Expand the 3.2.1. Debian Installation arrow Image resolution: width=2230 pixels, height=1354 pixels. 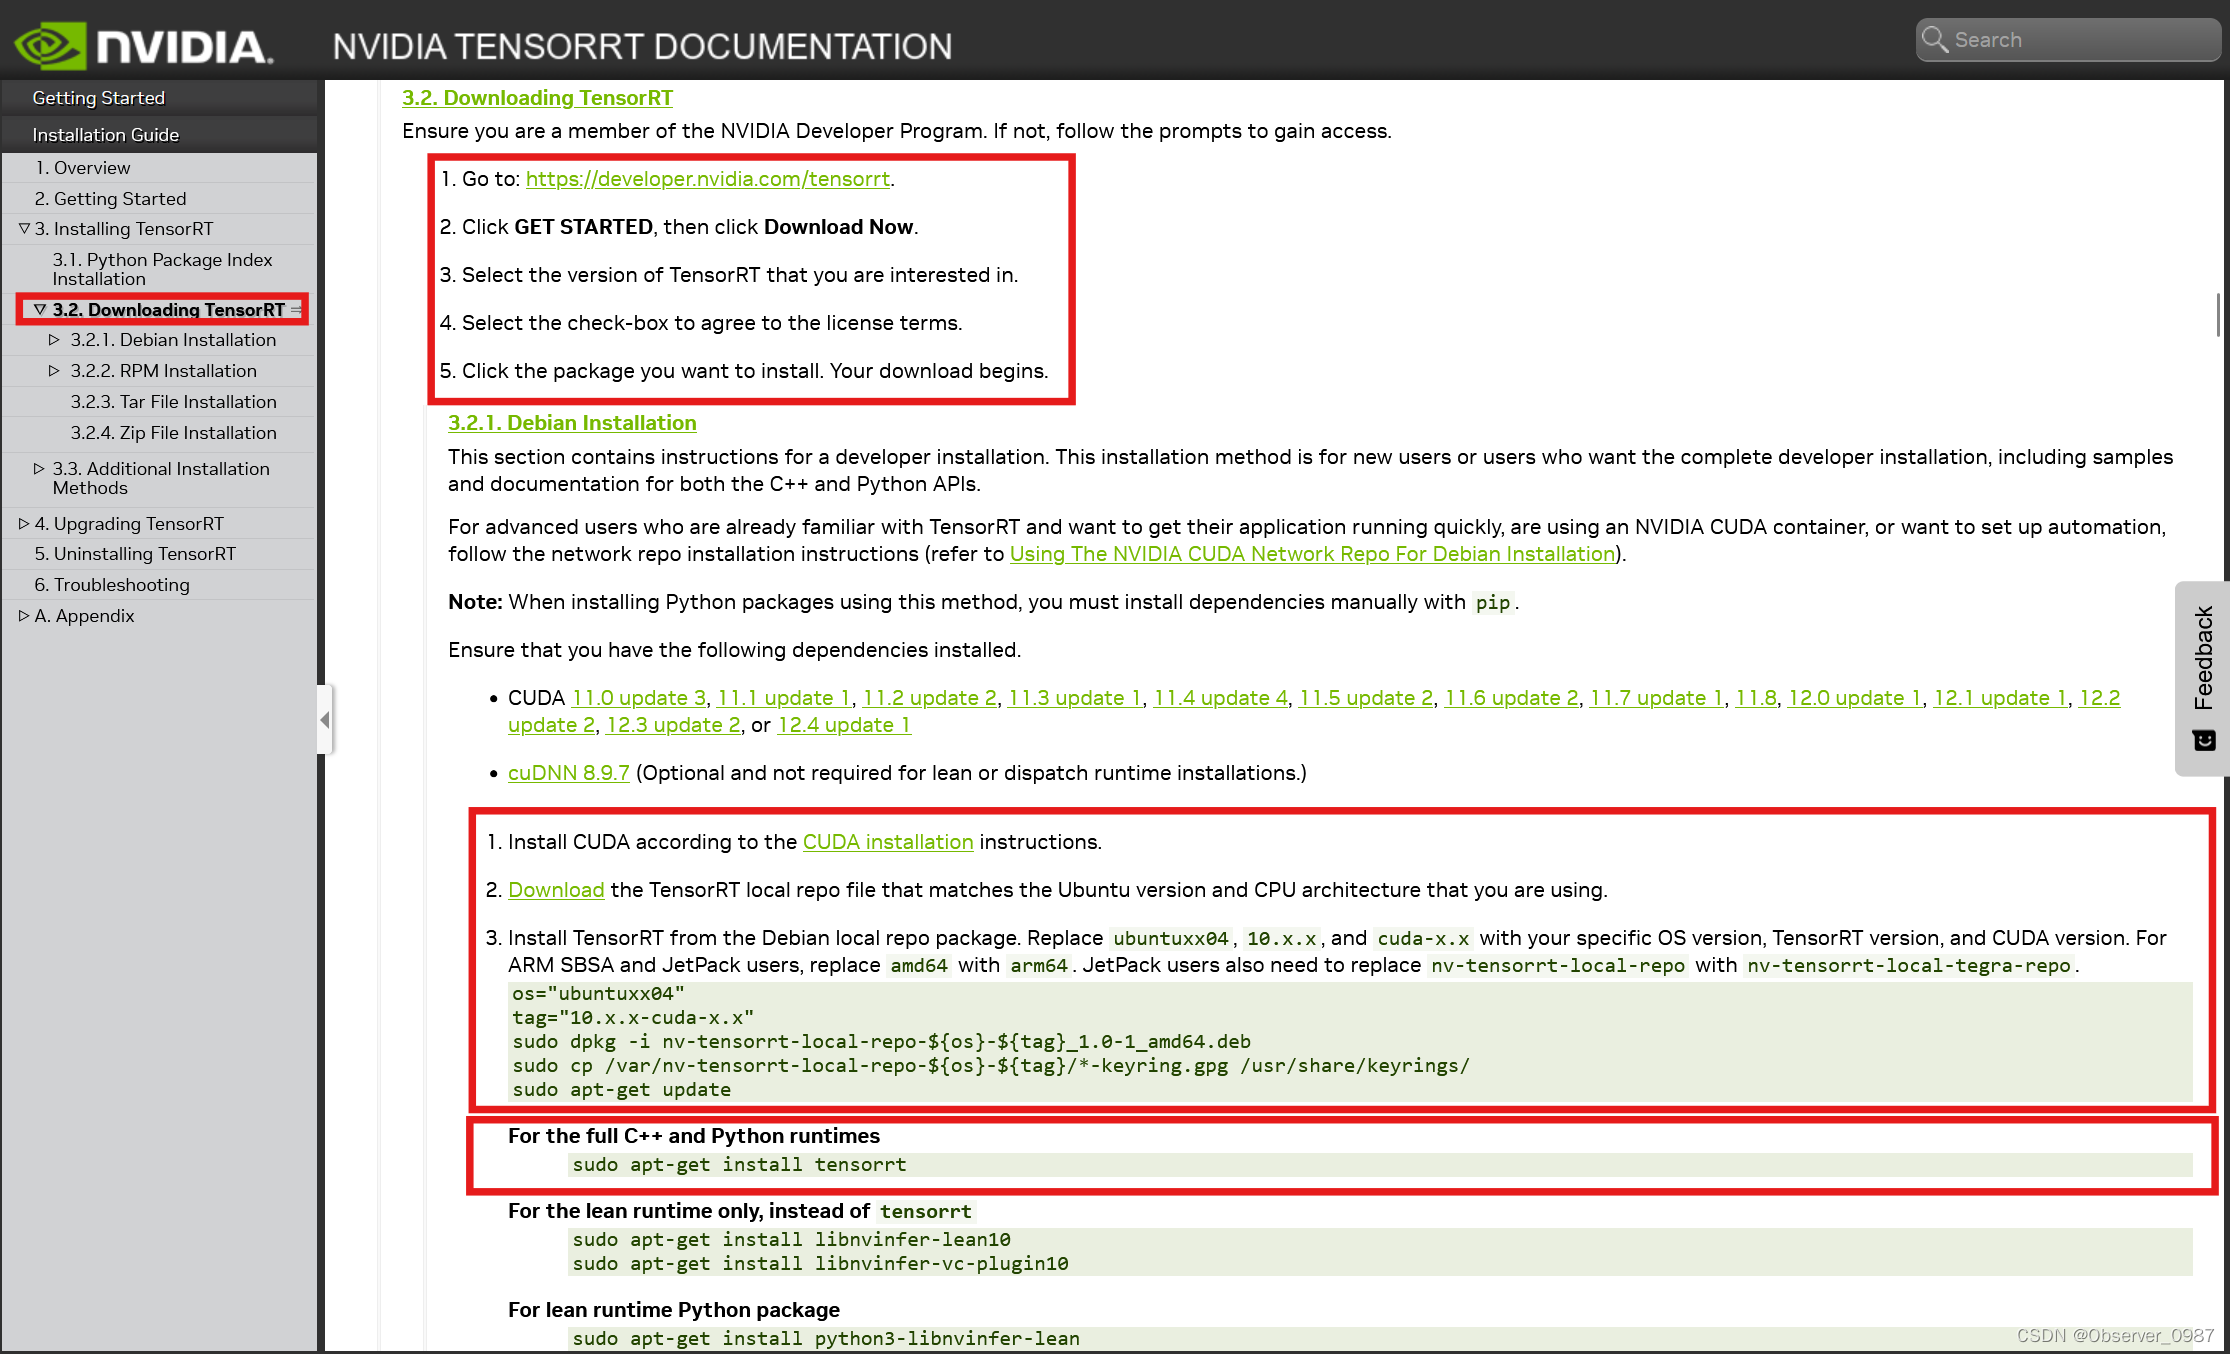(54, 340)
